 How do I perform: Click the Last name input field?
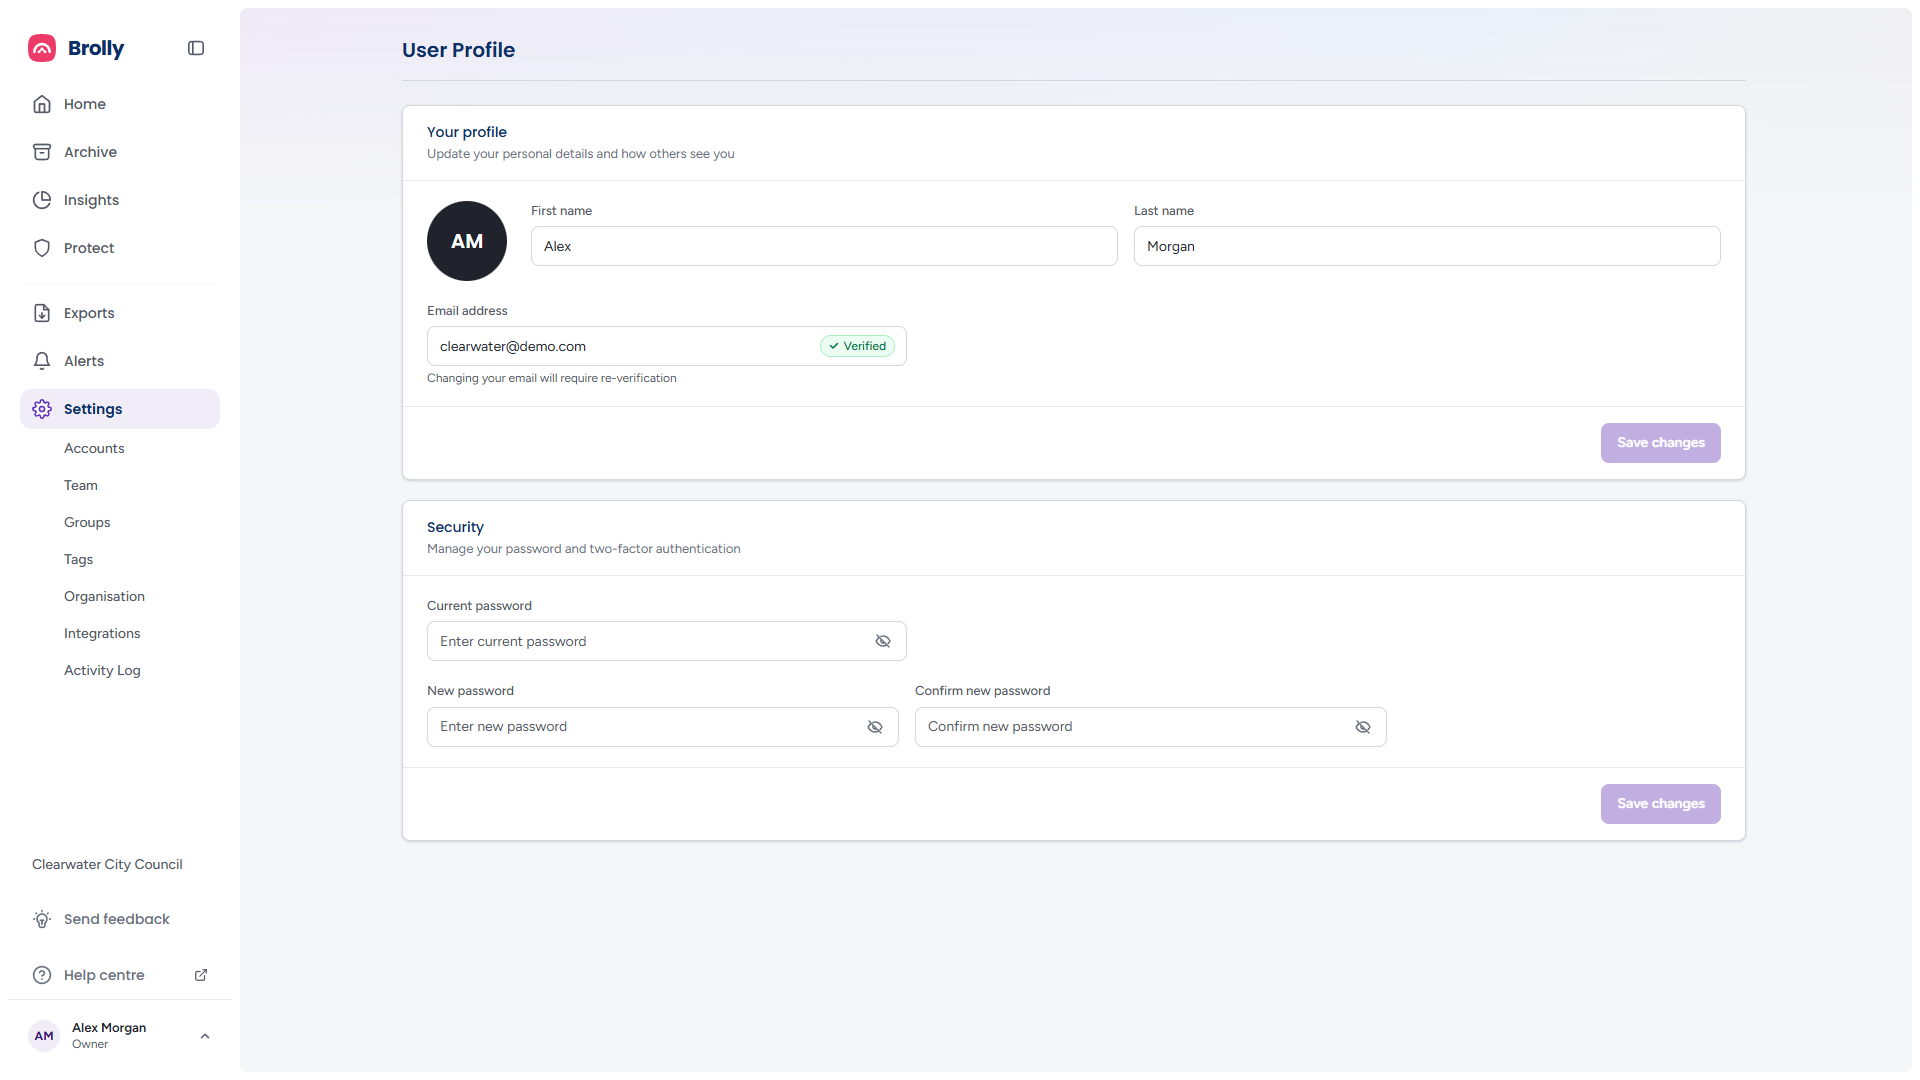tap(1427, 246)
